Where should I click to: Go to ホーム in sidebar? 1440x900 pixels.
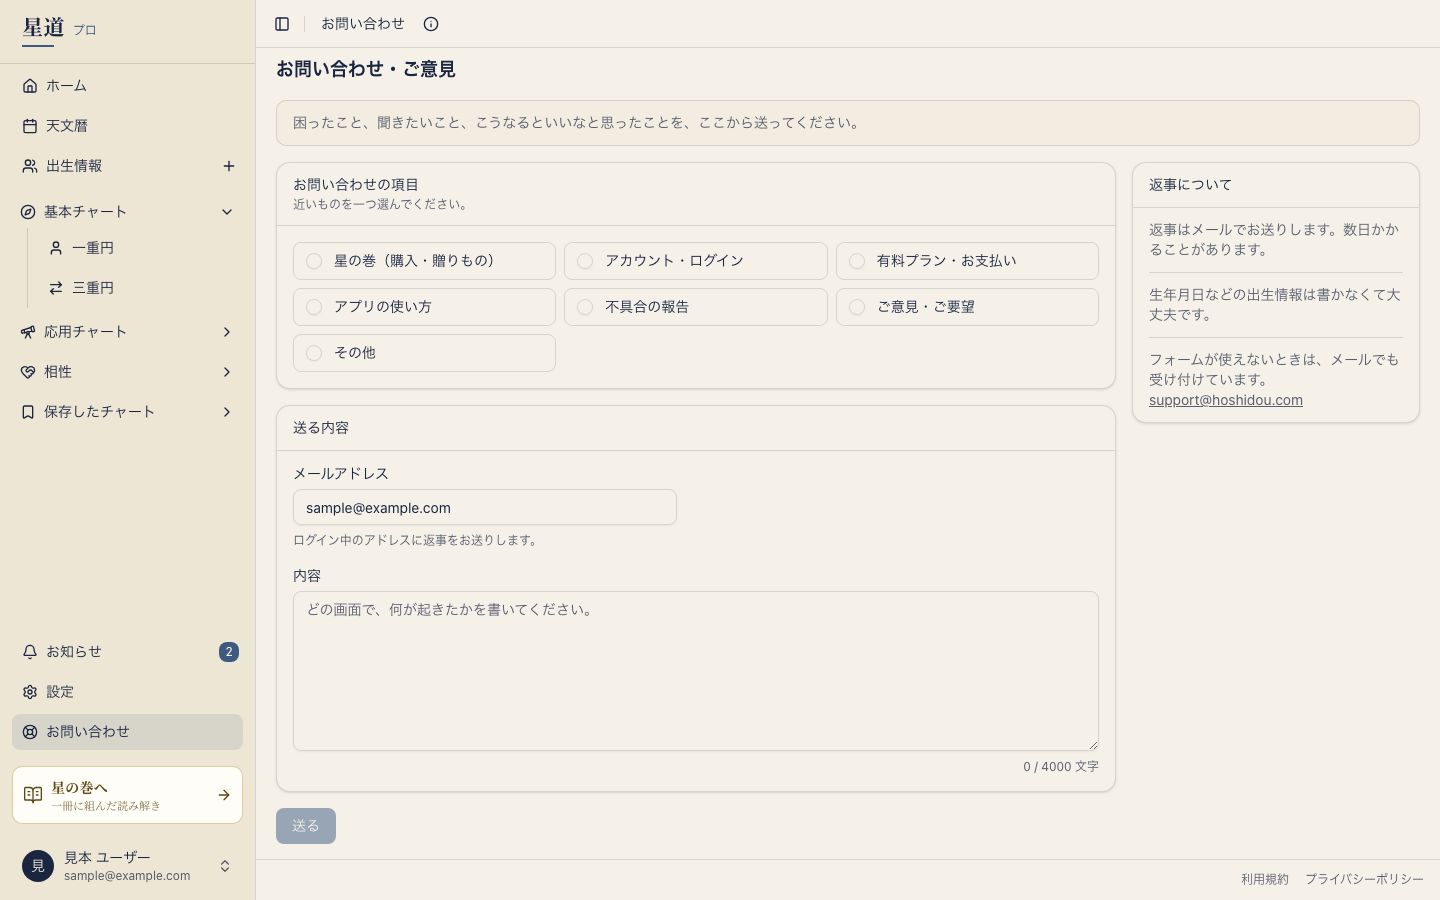click(127, 86)
